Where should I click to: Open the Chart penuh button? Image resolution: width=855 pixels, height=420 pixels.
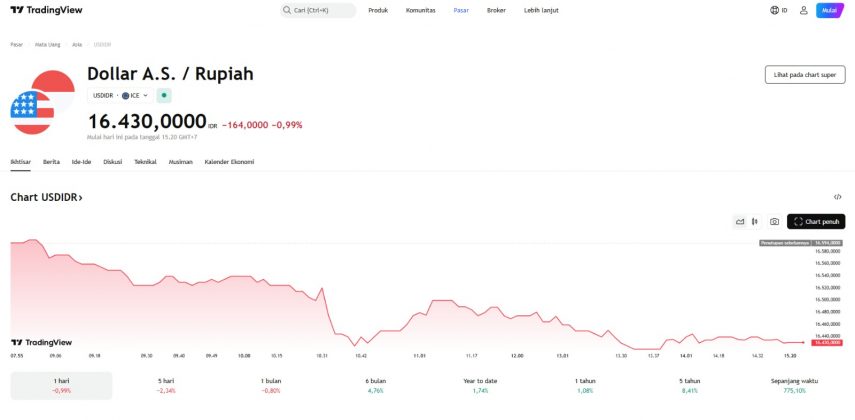(x=816, y=221)
